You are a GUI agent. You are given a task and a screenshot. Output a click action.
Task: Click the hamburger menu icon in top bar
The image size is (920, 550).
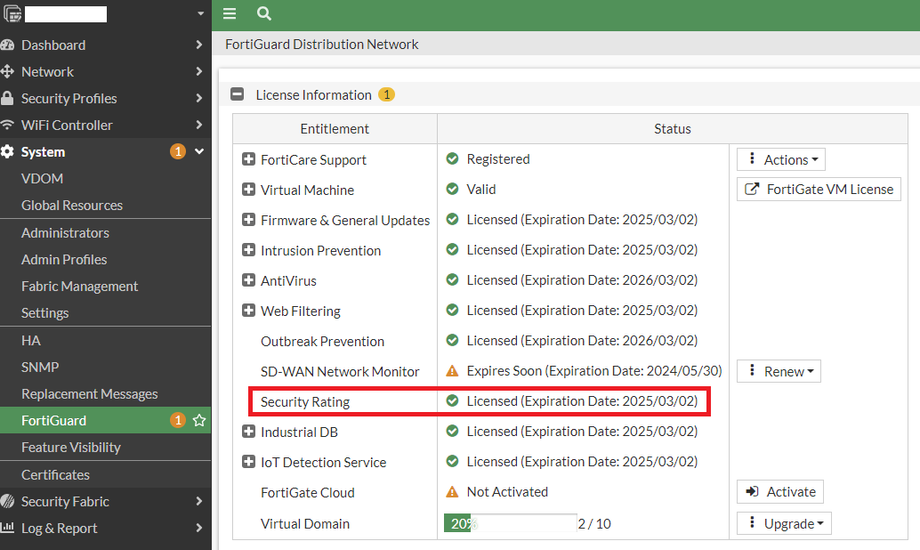tap(230, 14)
